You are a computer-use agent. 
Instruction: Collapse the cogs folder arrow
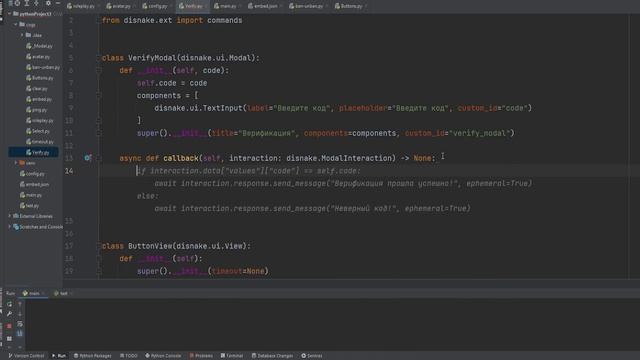point(16,24)
